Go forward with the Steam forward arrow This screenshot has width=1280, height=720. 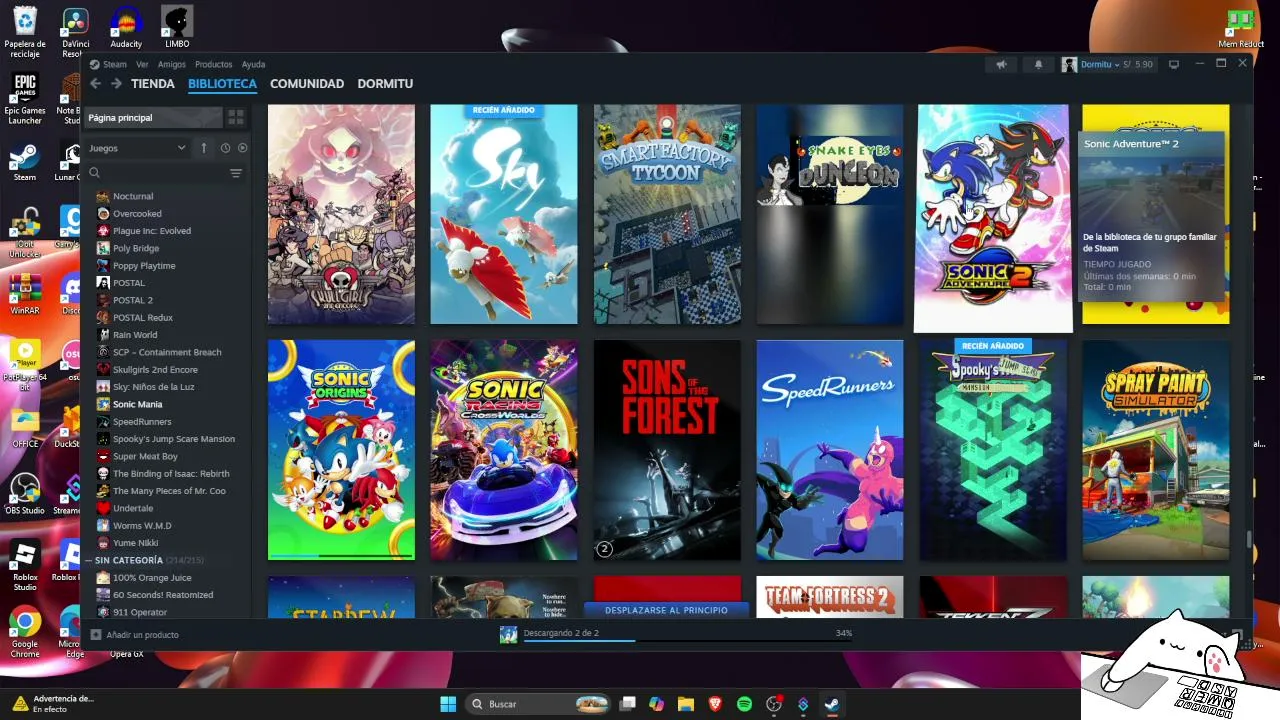pos(116,84)
